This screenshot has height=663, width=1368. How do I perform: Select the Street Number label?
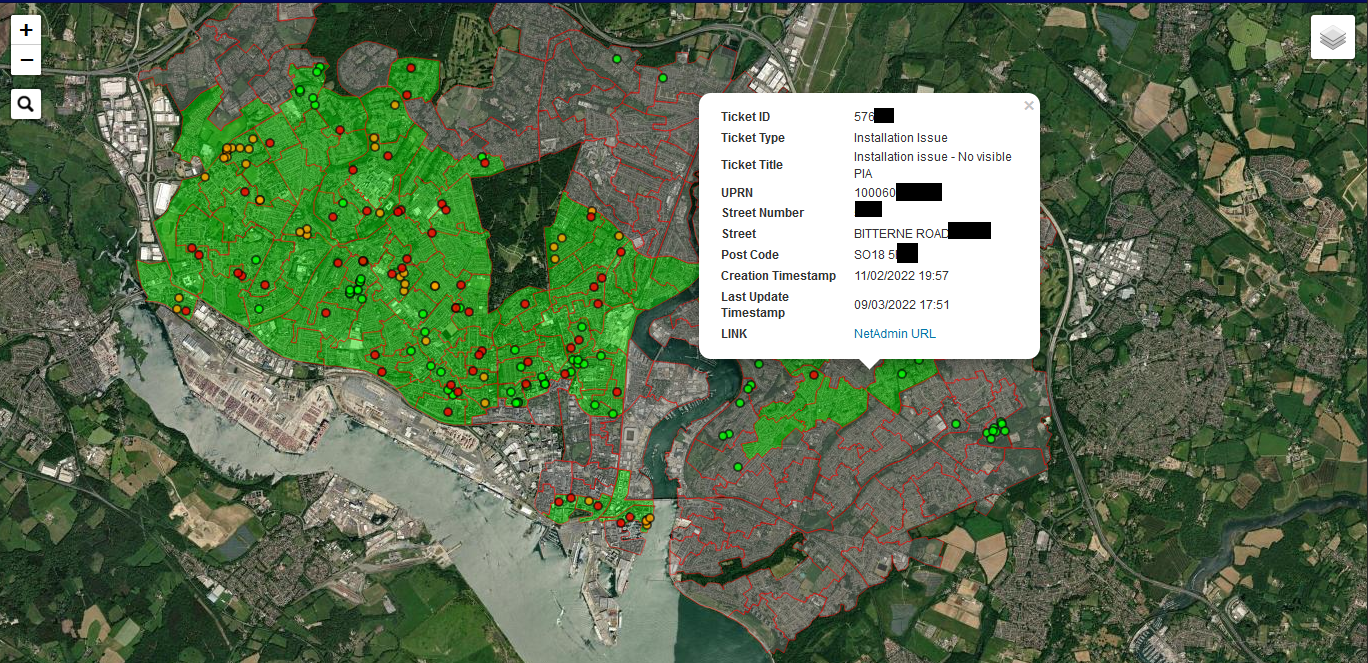pos(763,213)
